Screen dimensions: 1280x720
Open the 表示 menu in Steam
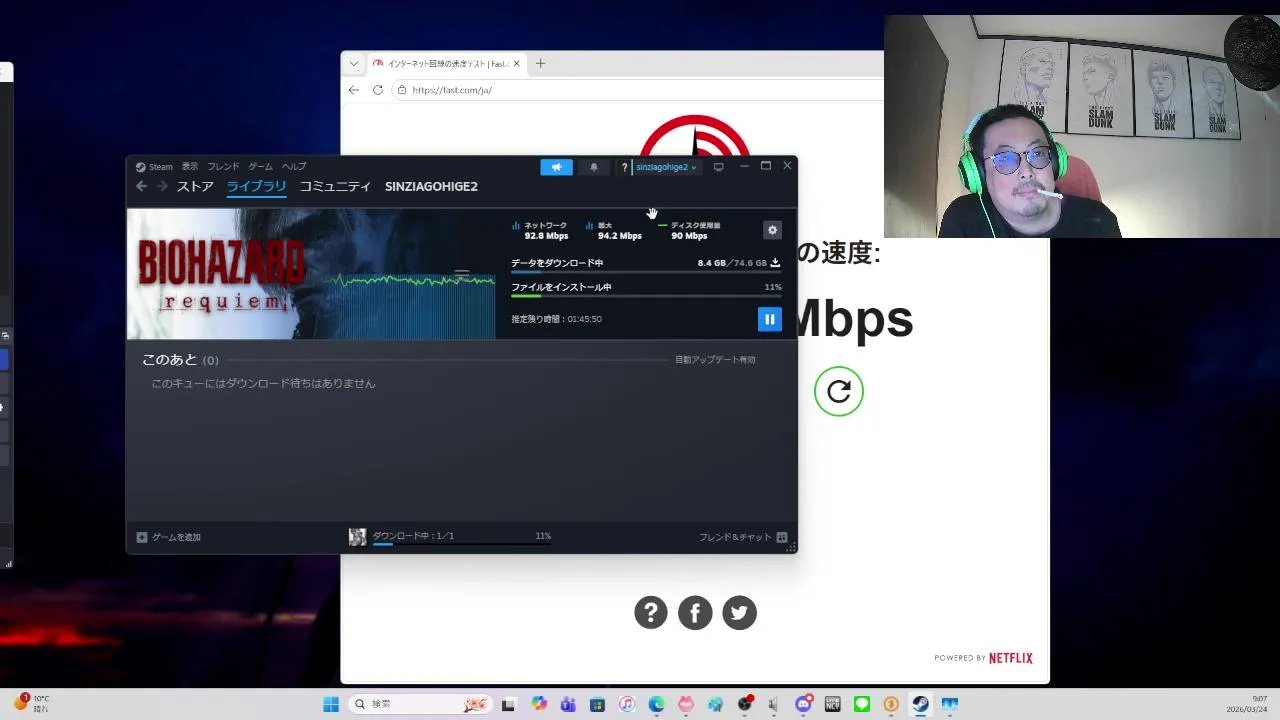(190, 167)
